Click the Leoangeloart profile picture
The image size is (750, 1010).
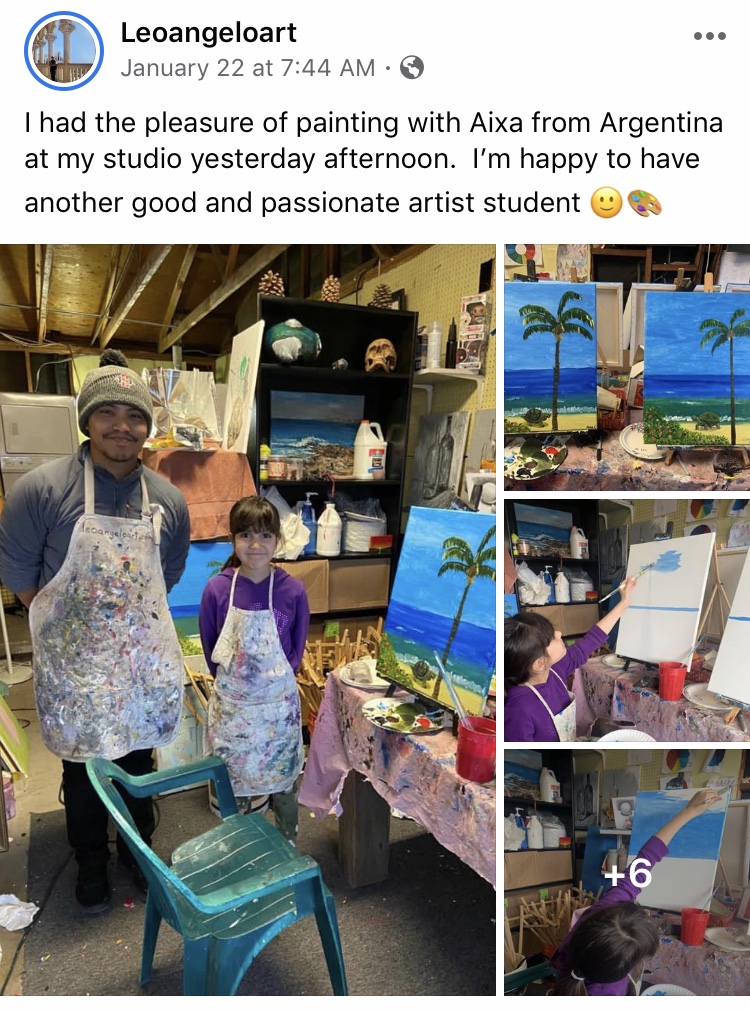click(x=64, y=51)
